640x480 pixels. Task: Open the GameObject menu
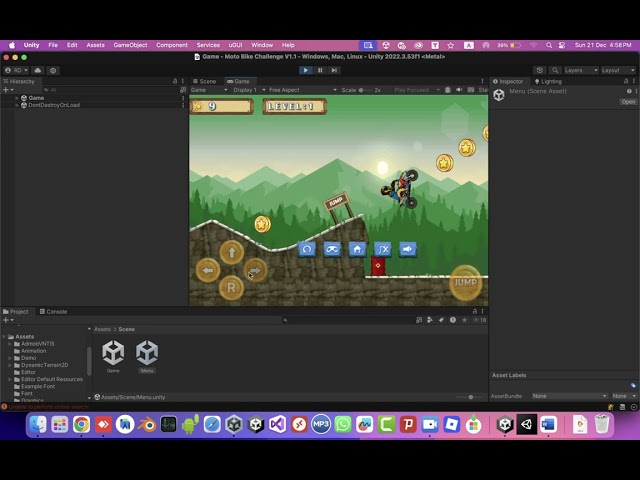pyautogui.click(x=130, y=45)
